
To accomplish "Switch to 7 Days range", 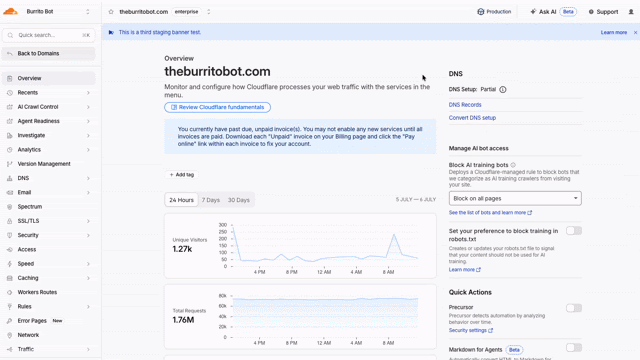I will click(211, 200).
